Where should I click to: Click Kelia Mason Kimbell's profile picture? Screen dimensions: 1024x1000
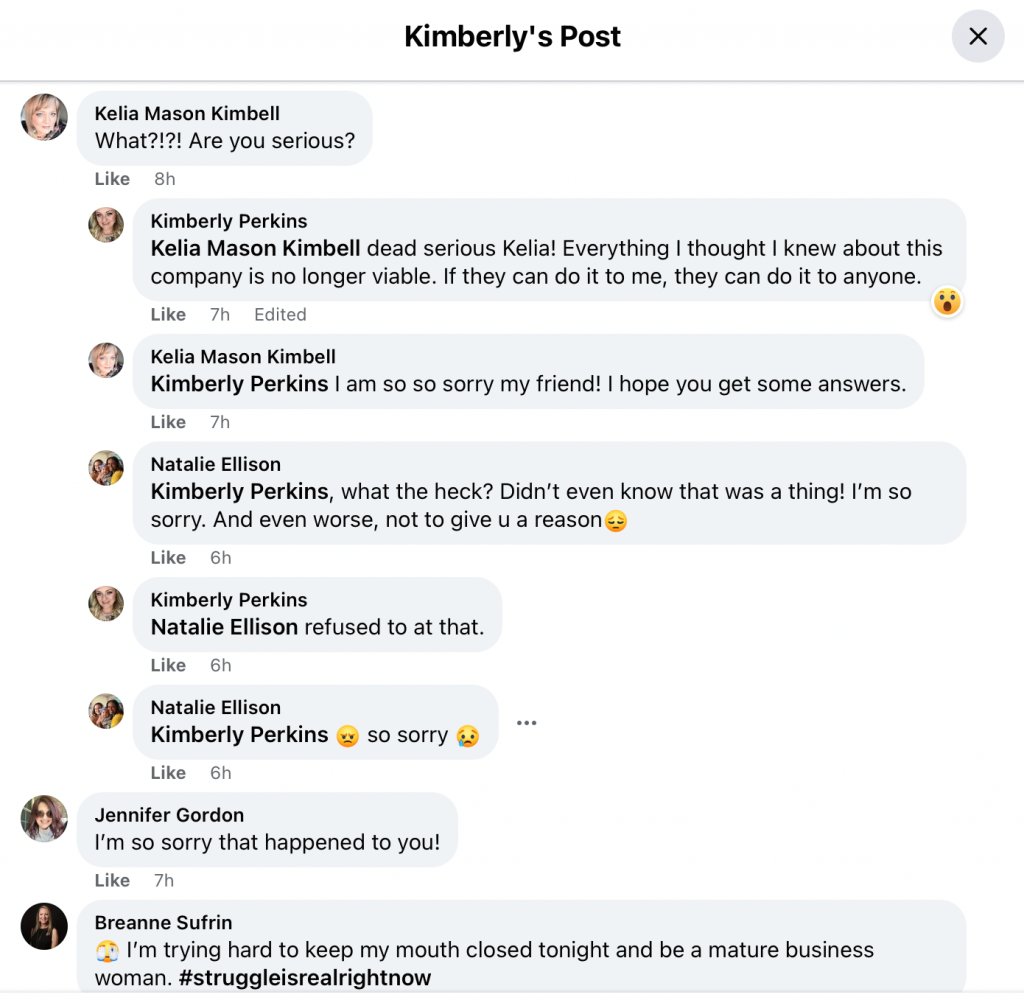pyautogui.click(x=43, y=117)
